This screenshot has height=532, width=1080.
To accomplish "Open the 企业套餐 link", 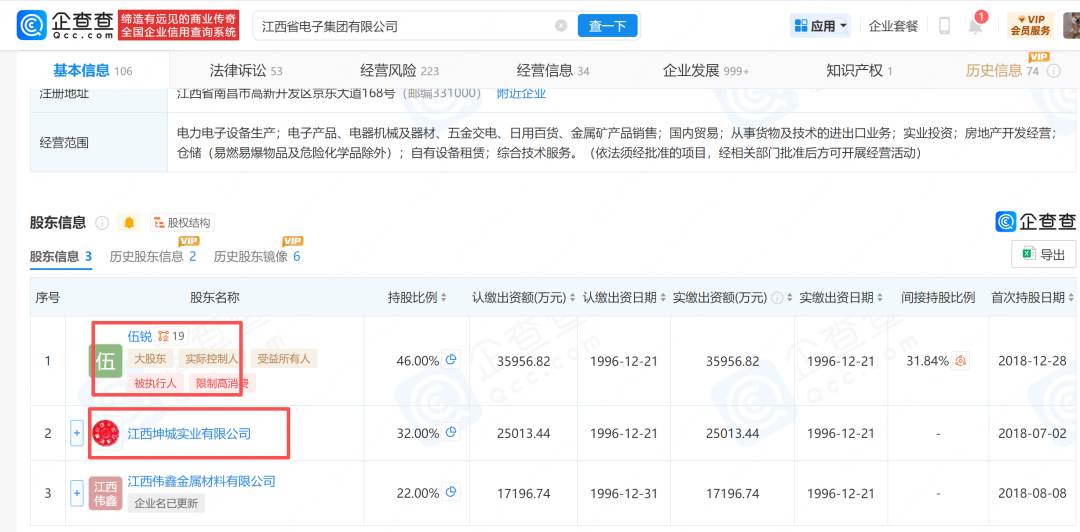I will (x=893, y=26).
